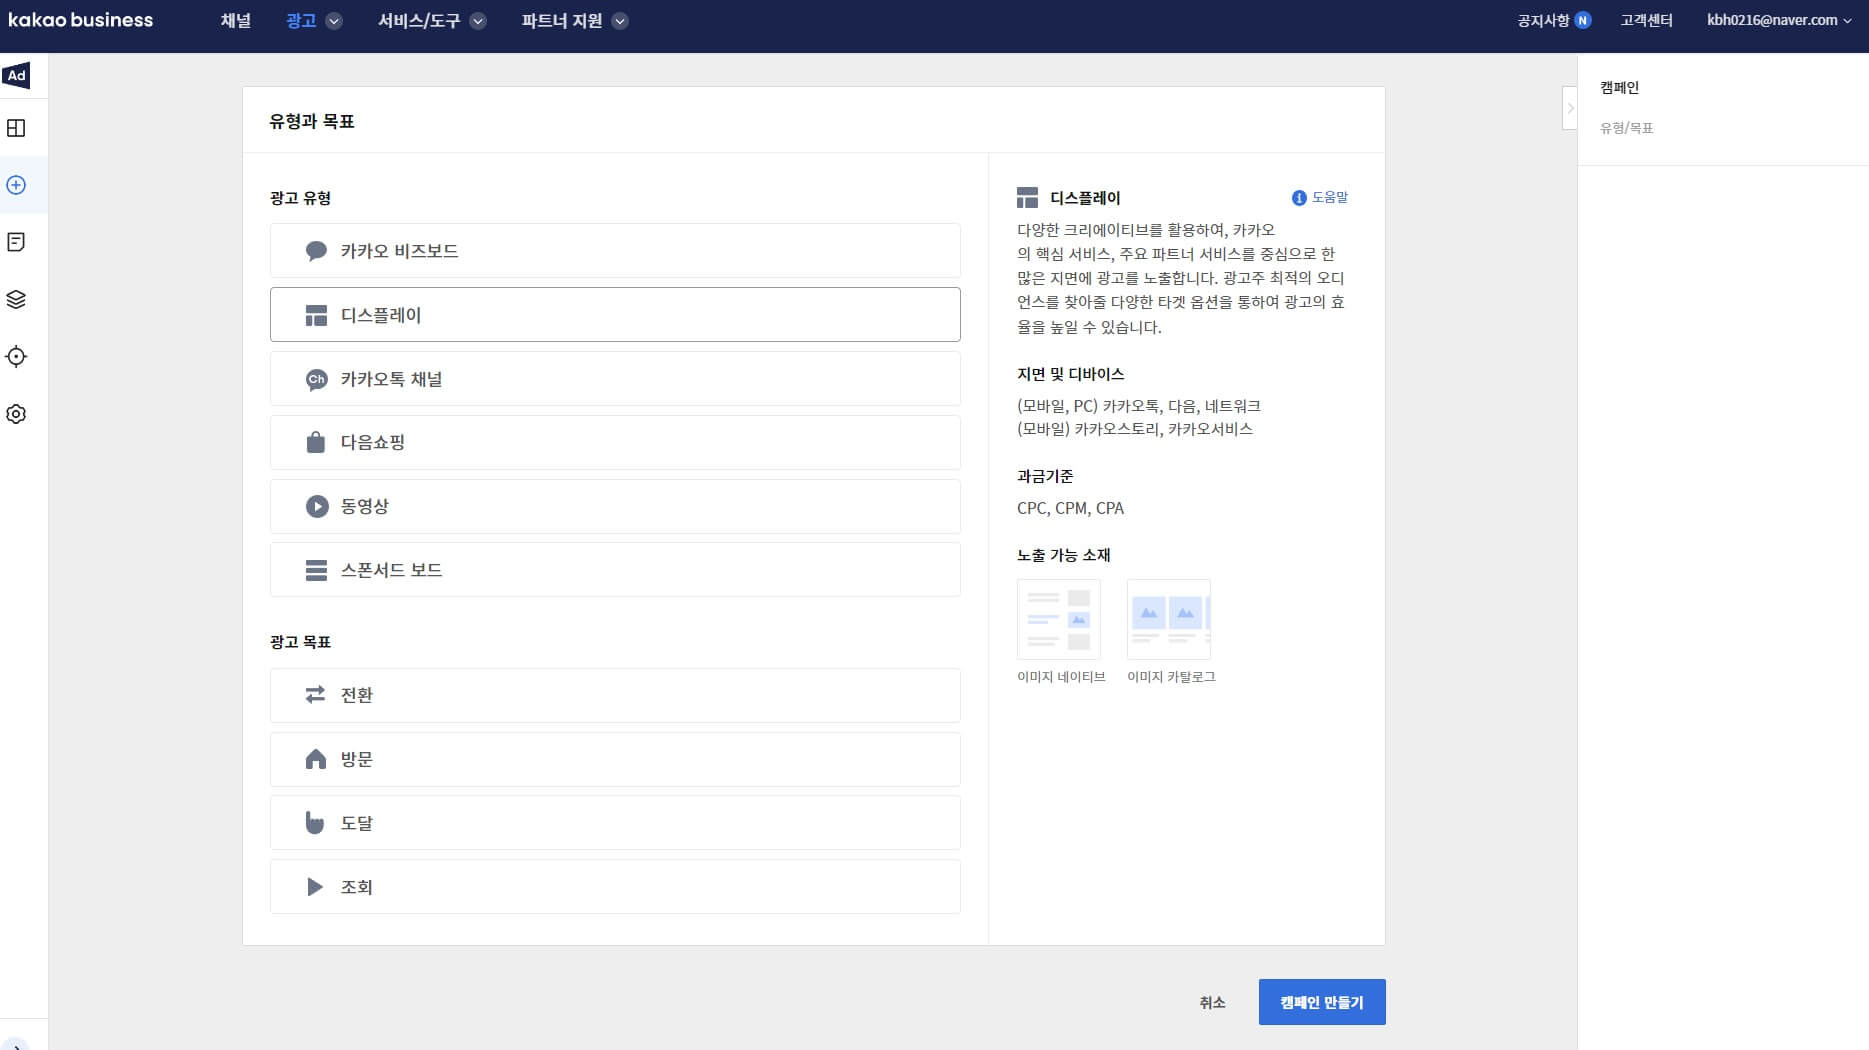
Task: Click the house icon of 방문
Action: [x=315, y=759]
